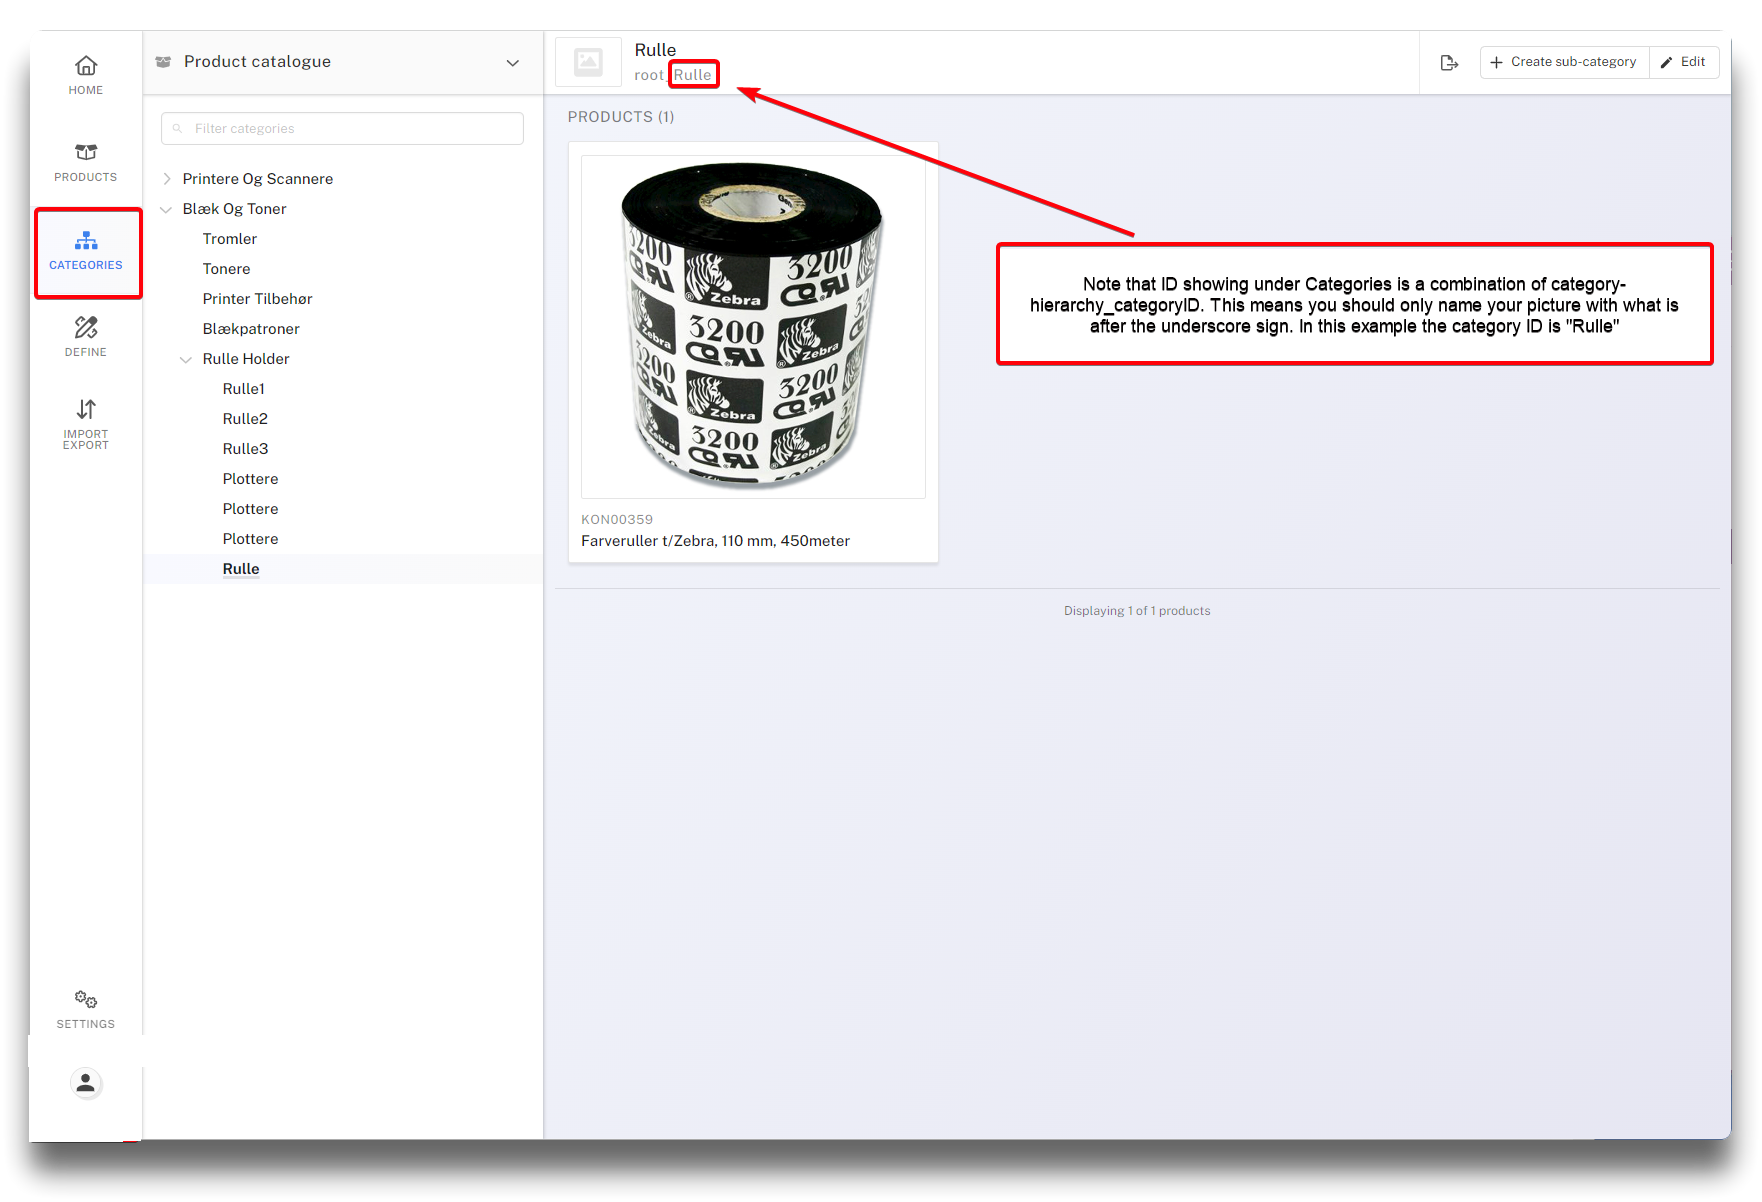Collapse the Blæk Og Toner category

point(166,209)
